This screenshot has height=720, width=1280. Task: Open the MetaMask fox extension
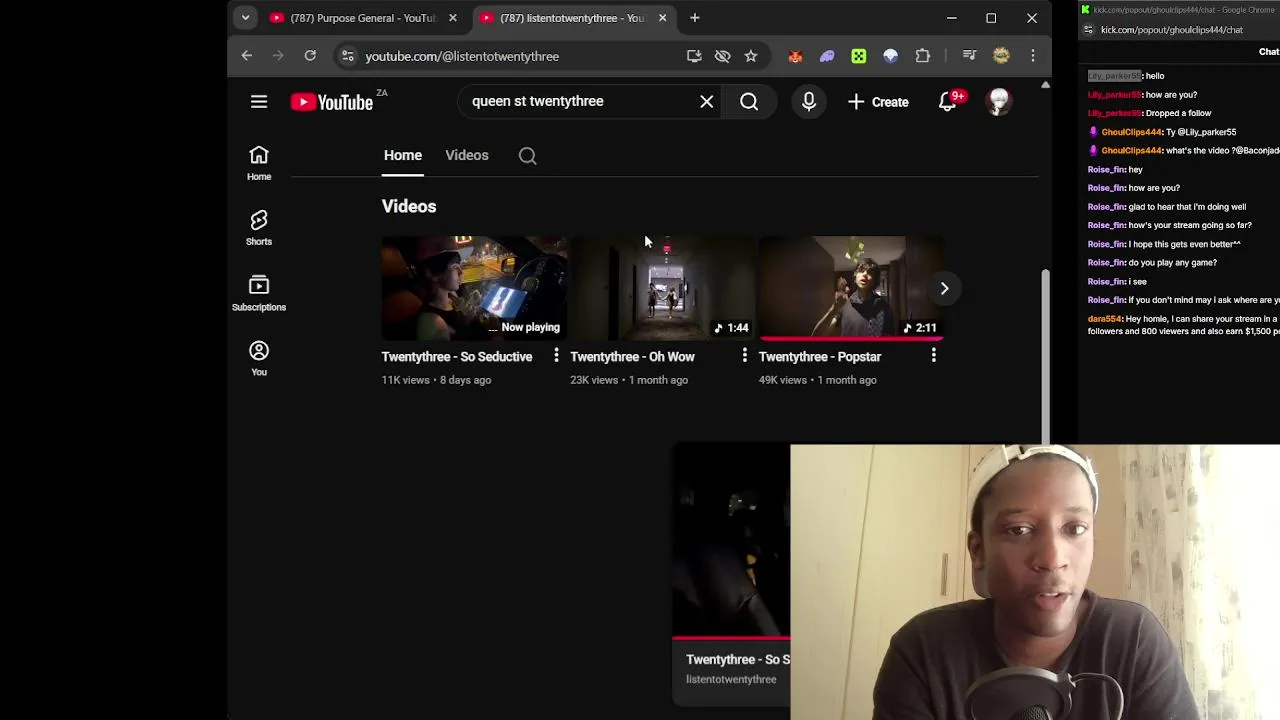(795, 56)
